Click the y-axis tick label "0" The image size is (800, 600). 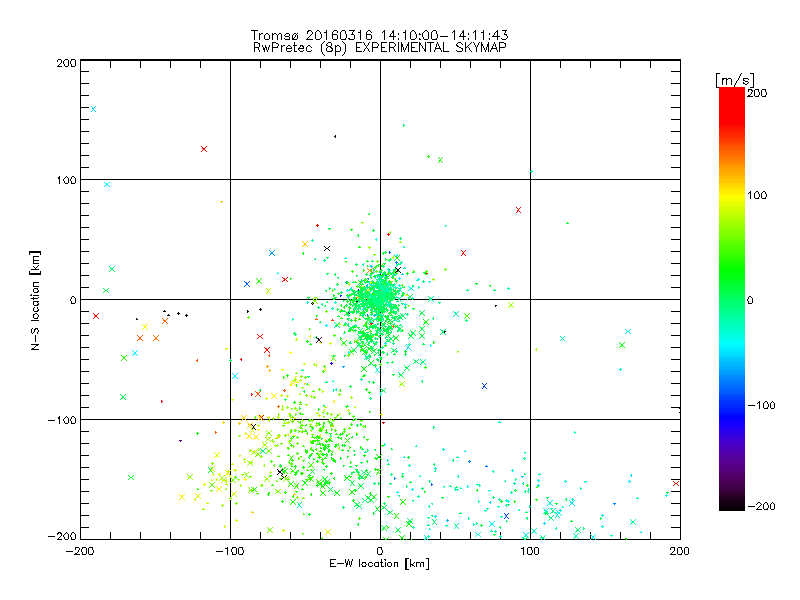[73, 300]
